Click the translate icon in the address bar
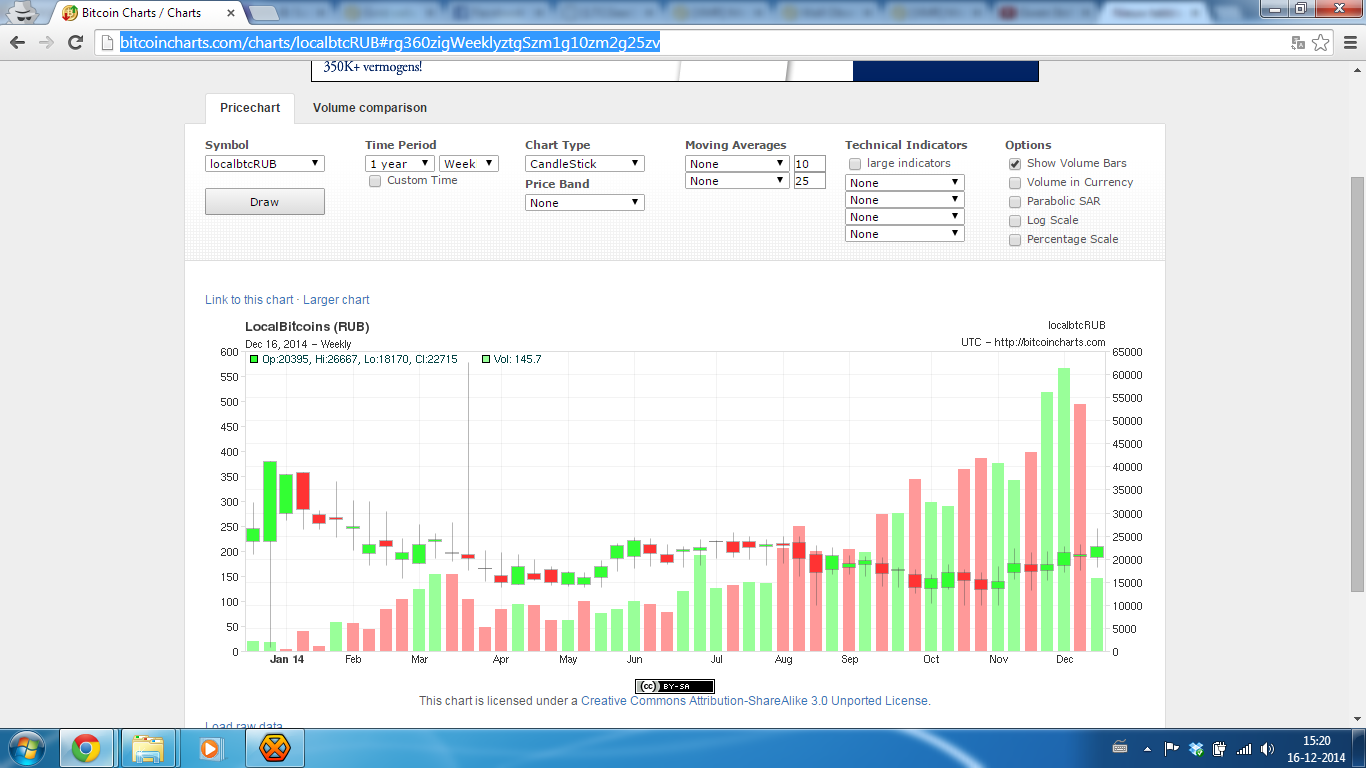The height and width of the screenshot is (768, 1366). (x=1298, y=42)
